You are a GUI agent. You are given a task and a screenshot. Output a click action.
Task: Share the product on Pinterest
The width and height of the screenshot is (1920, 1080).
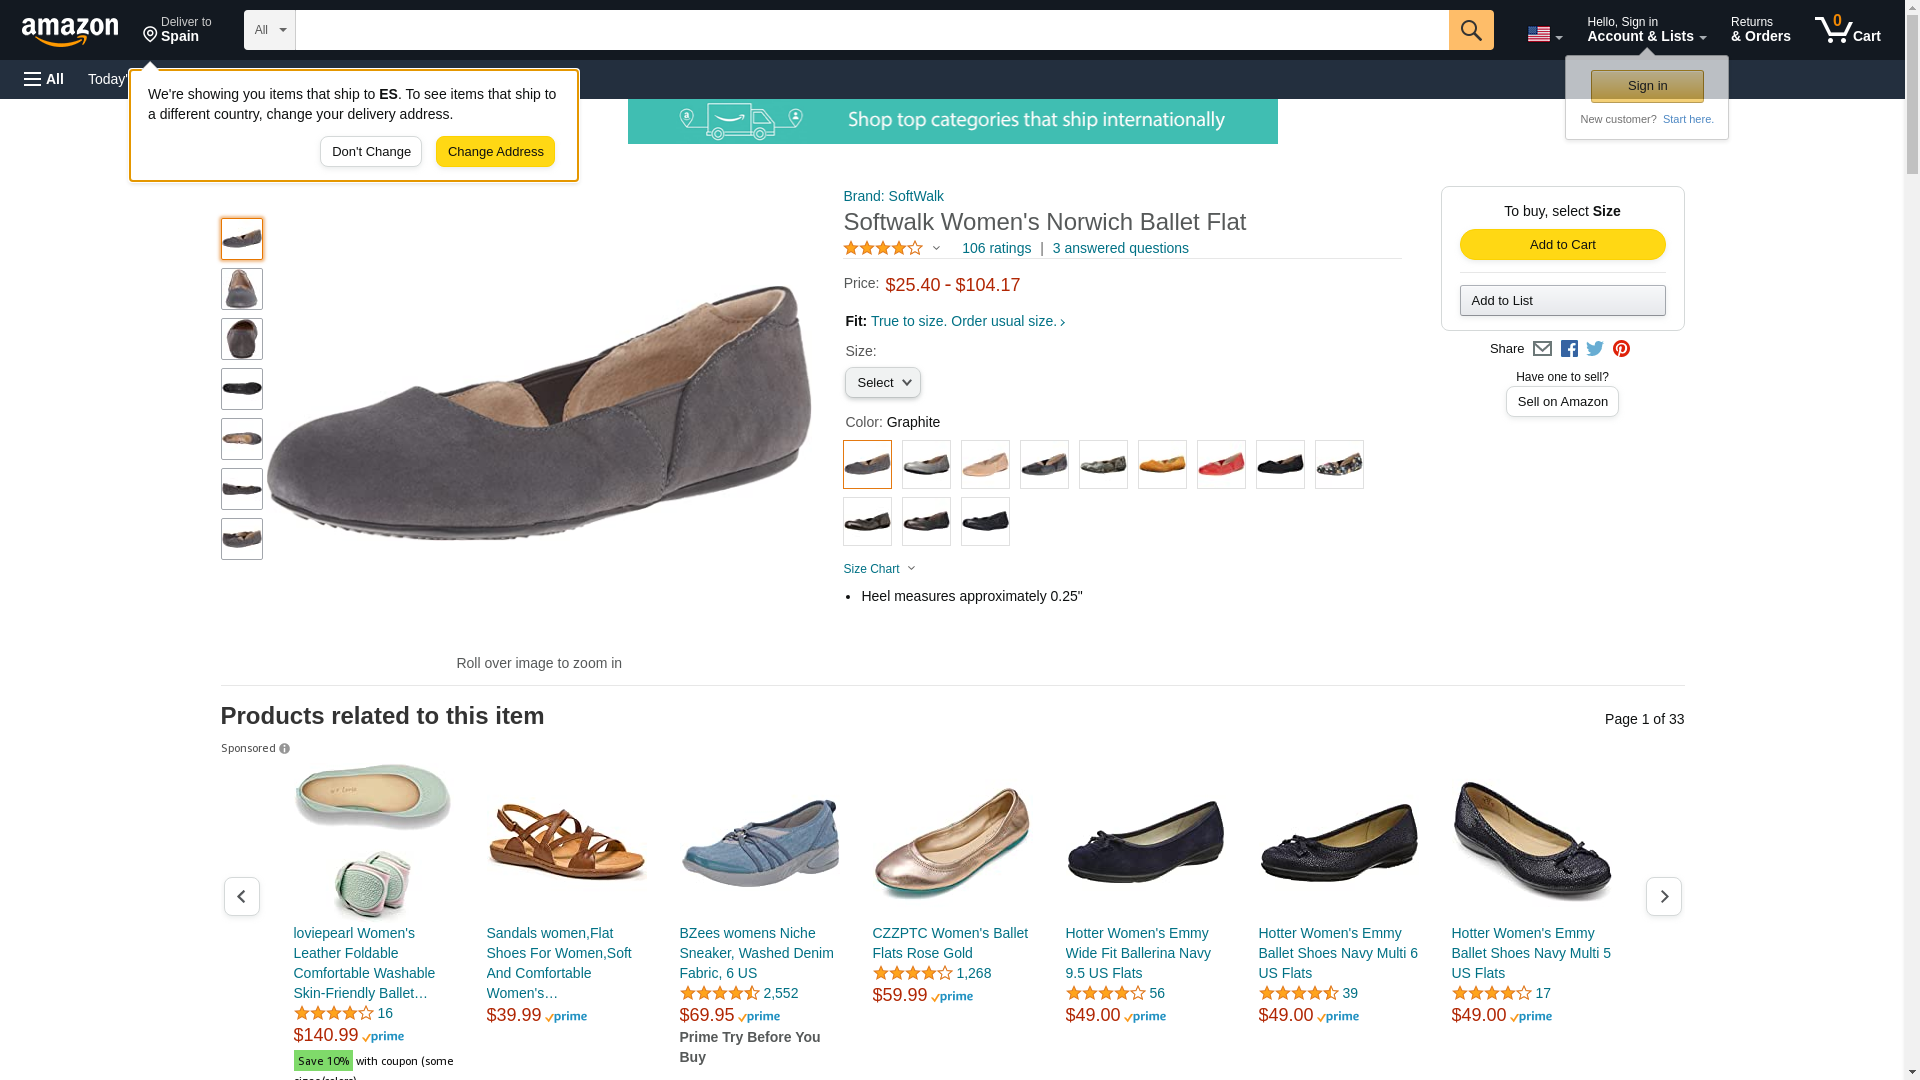(1621, 349)
